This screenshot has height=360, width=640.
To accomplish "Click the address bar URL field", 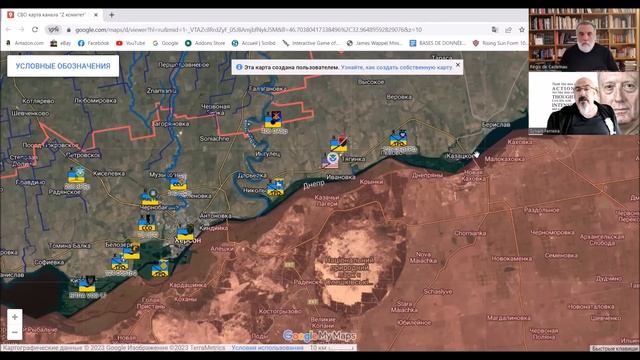I will [248, 30].
